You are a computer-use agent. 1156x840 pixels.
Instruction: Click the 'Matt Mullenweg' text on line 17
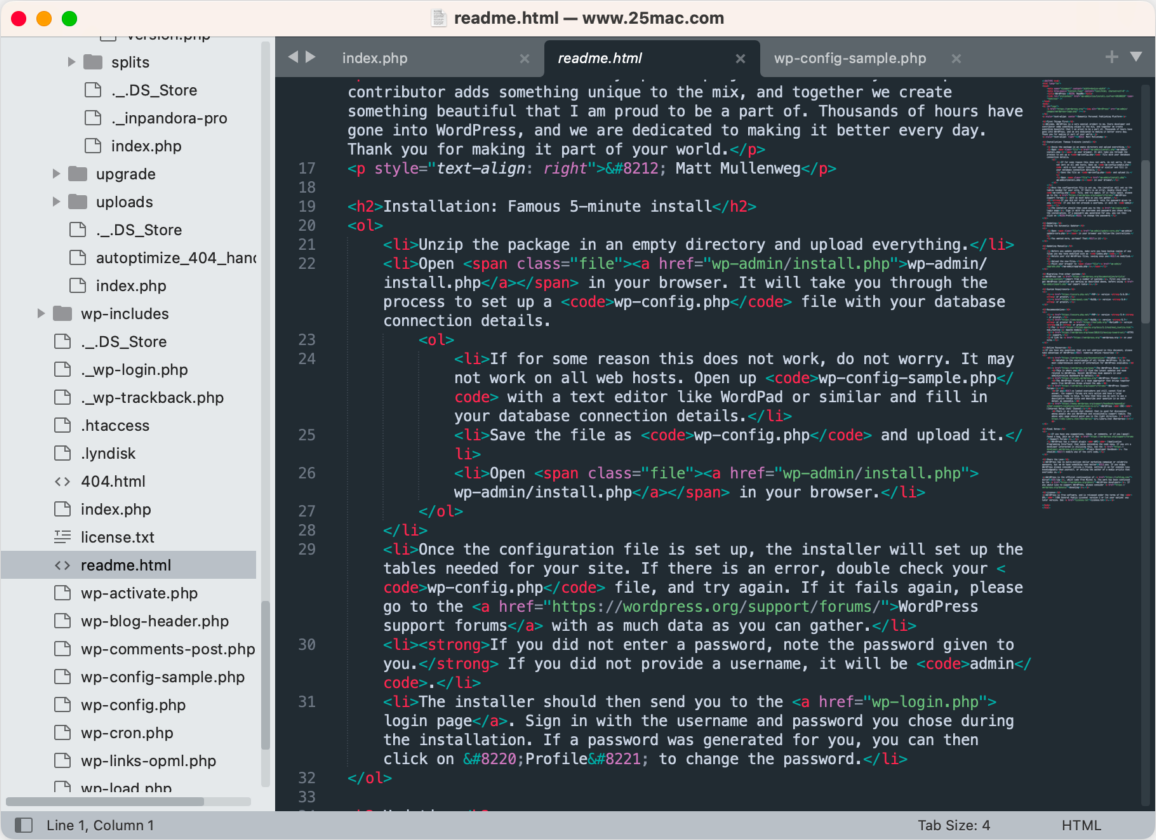737,168
